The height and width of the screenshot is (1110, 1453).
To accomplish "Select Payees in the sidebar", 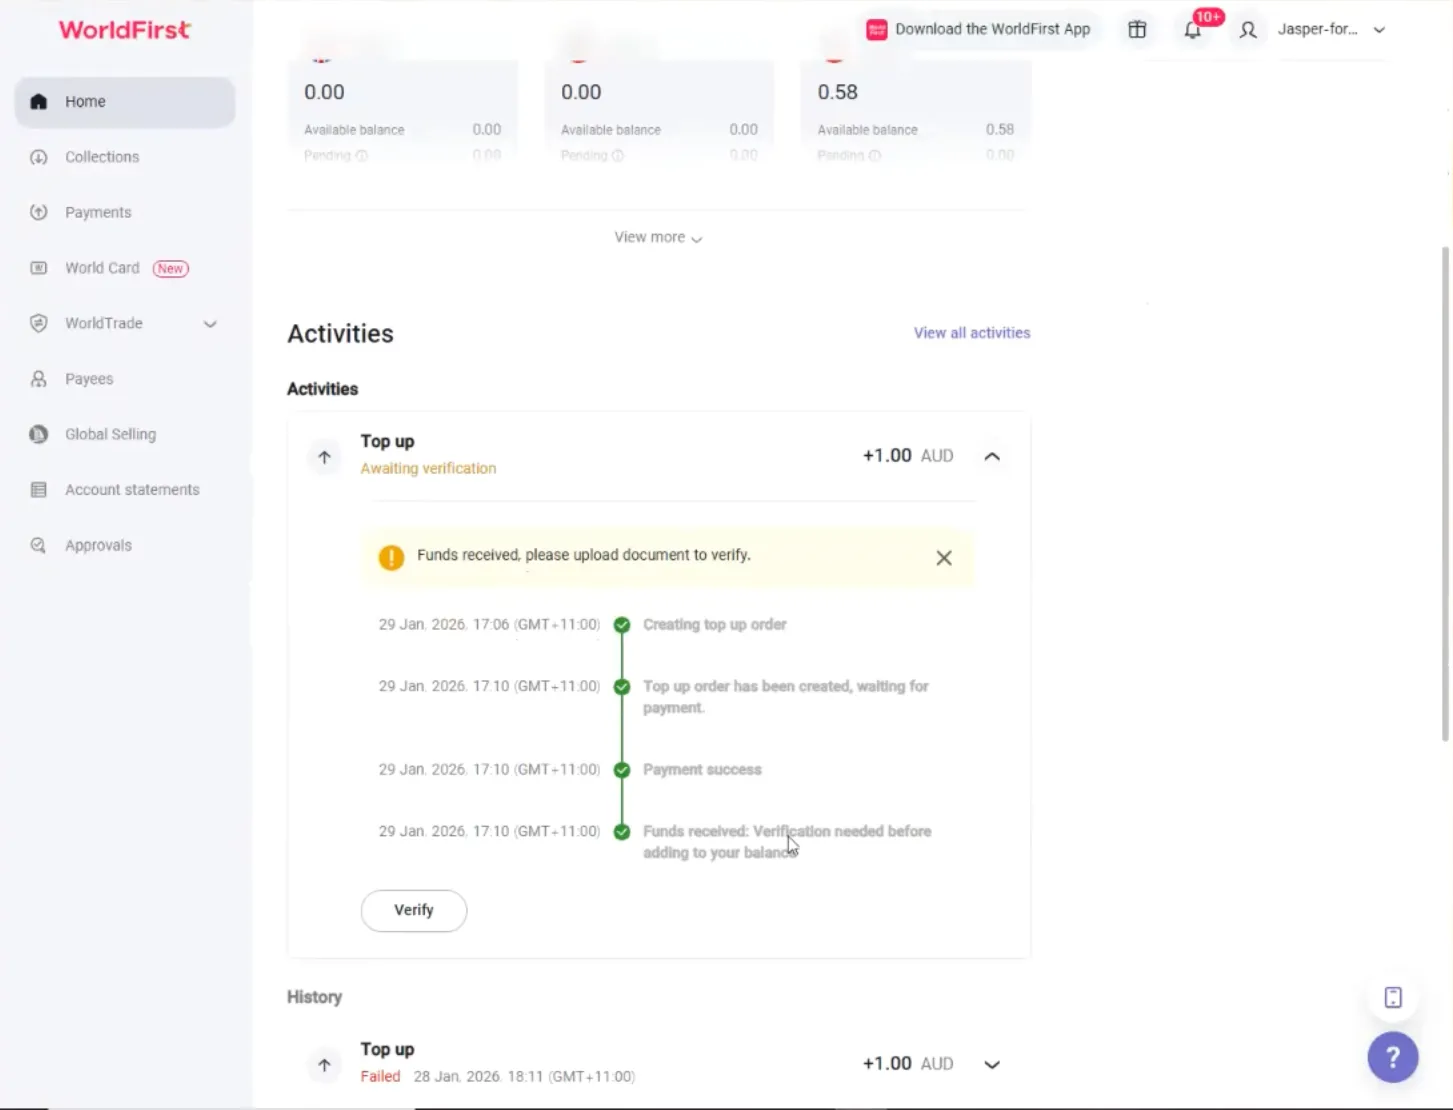I will coord(89,379).
